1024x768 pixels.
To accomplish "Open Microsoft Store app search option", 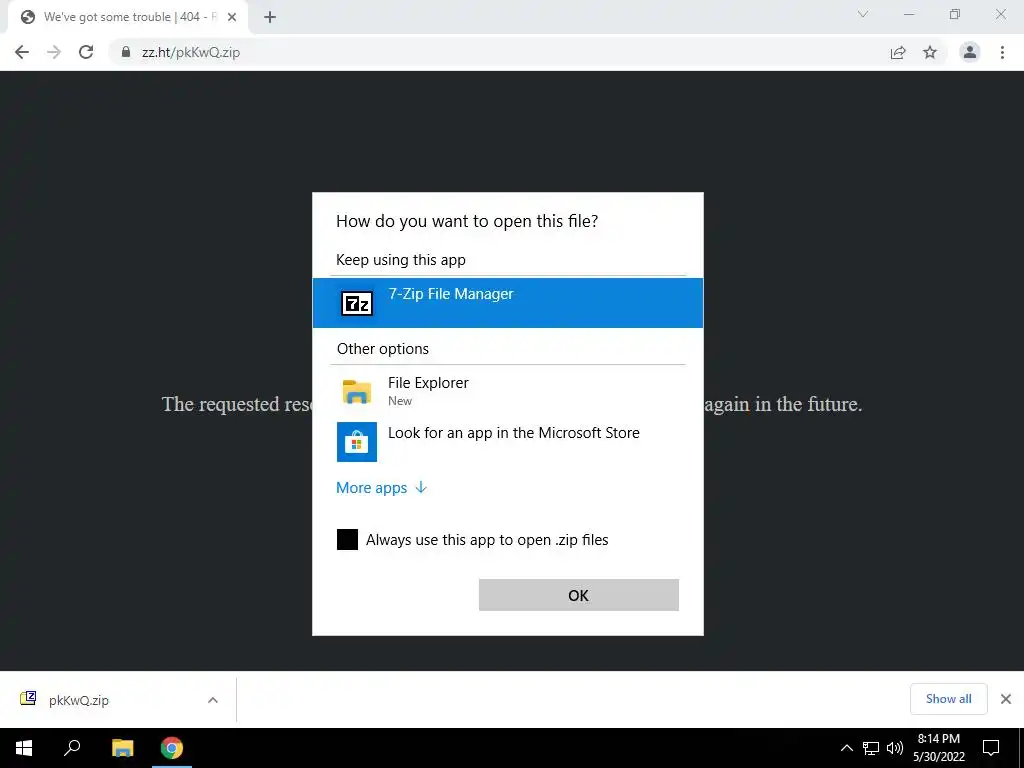I will pyautogui.click(x=507, y=441).
